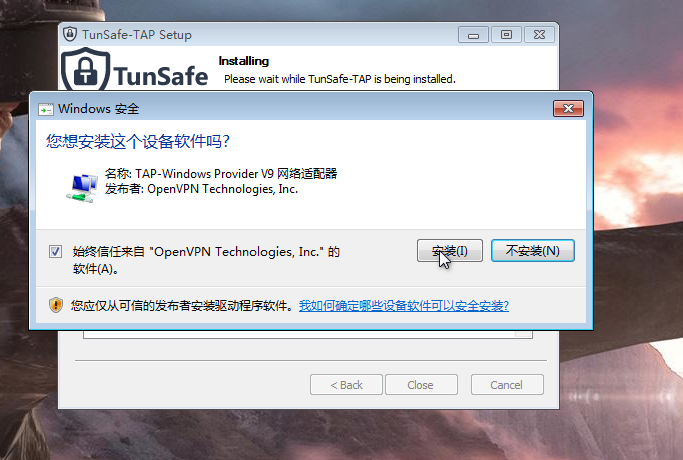Image resolution: width=683 pixels, height=460 pixels.
Task: Uncheck always trust OpenVPN Technologies checkbox
Action: coord(55,251)
